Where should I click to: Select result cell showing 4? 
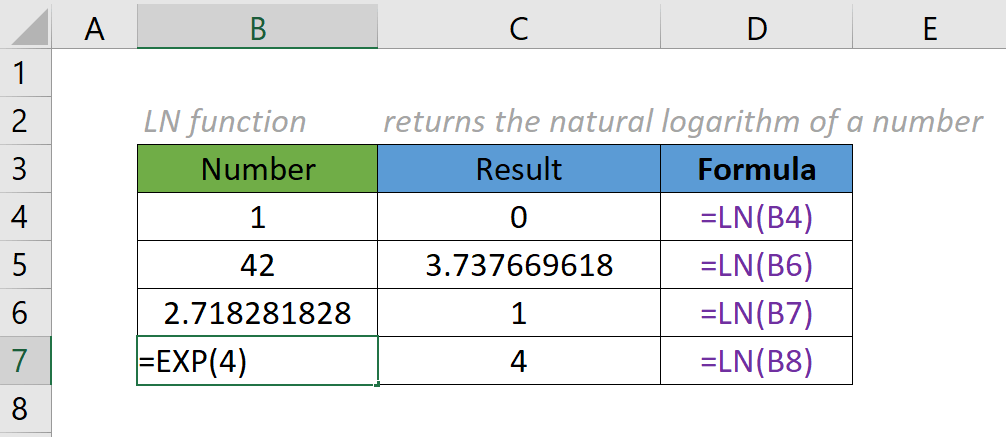(x=518, y=361)
